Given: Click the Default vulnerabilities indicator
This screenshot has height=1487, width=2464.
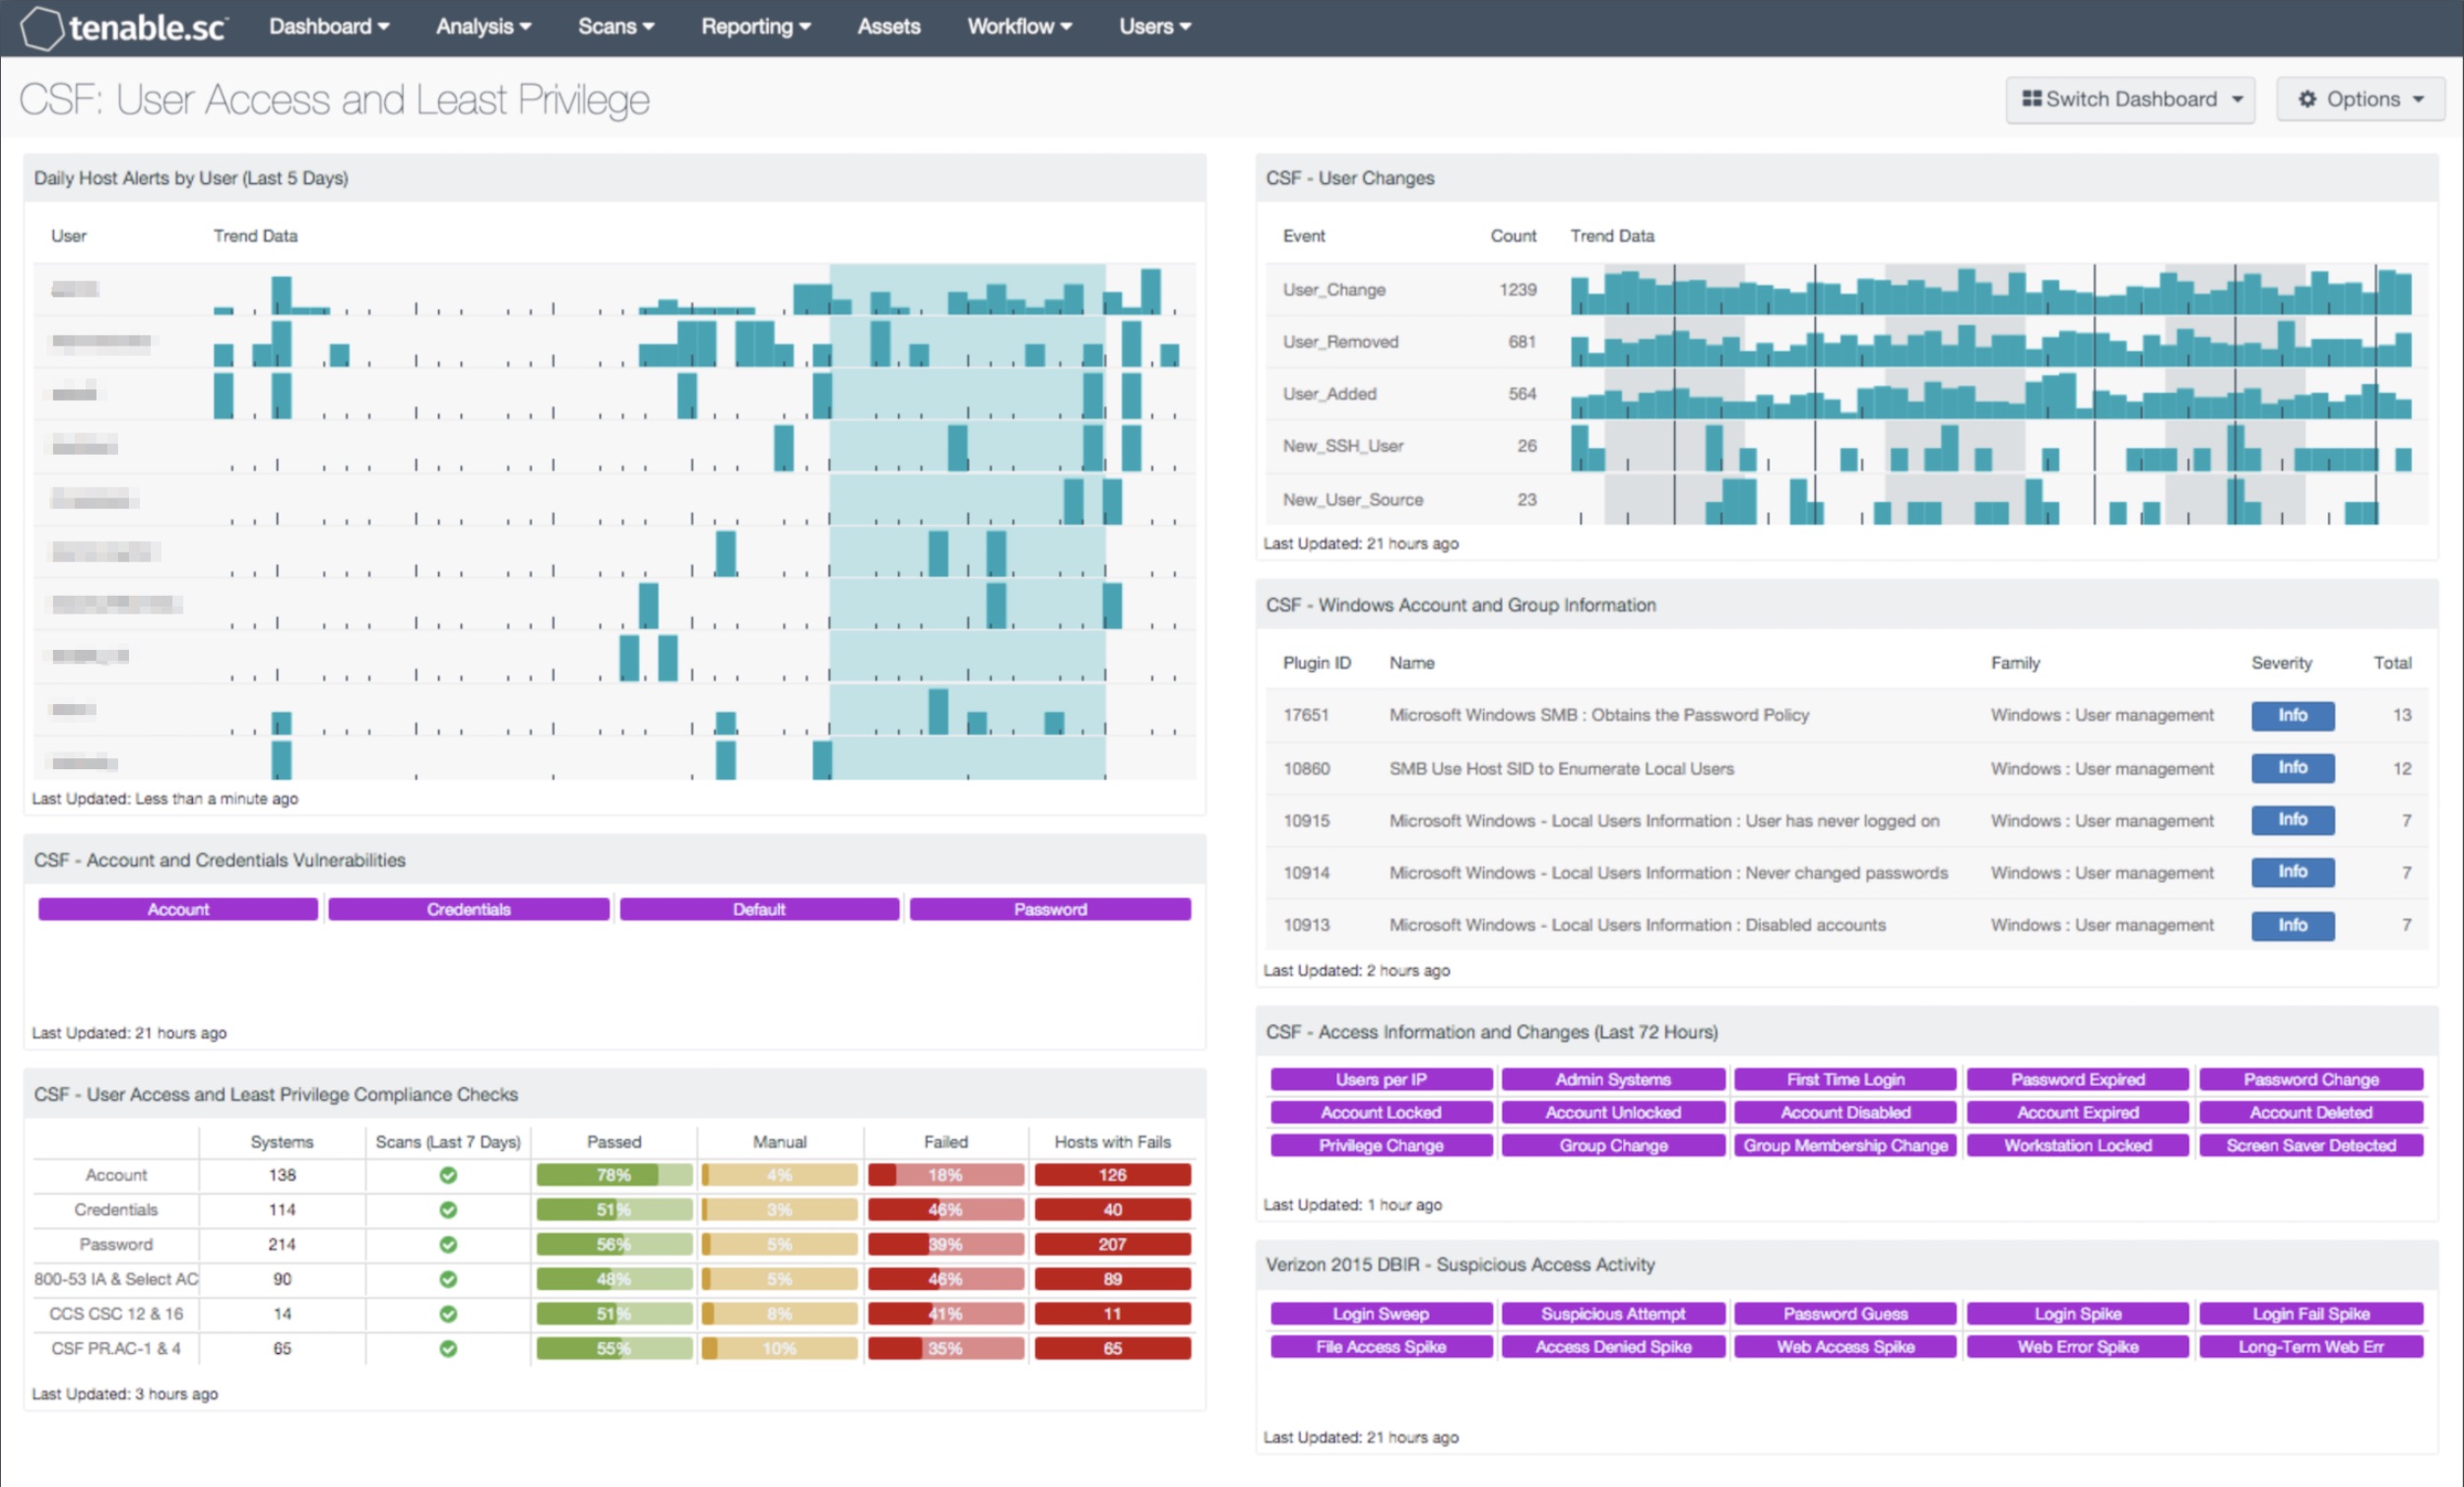Looking at the screenshot, I should pyautogui.click(x=759, y=909).
